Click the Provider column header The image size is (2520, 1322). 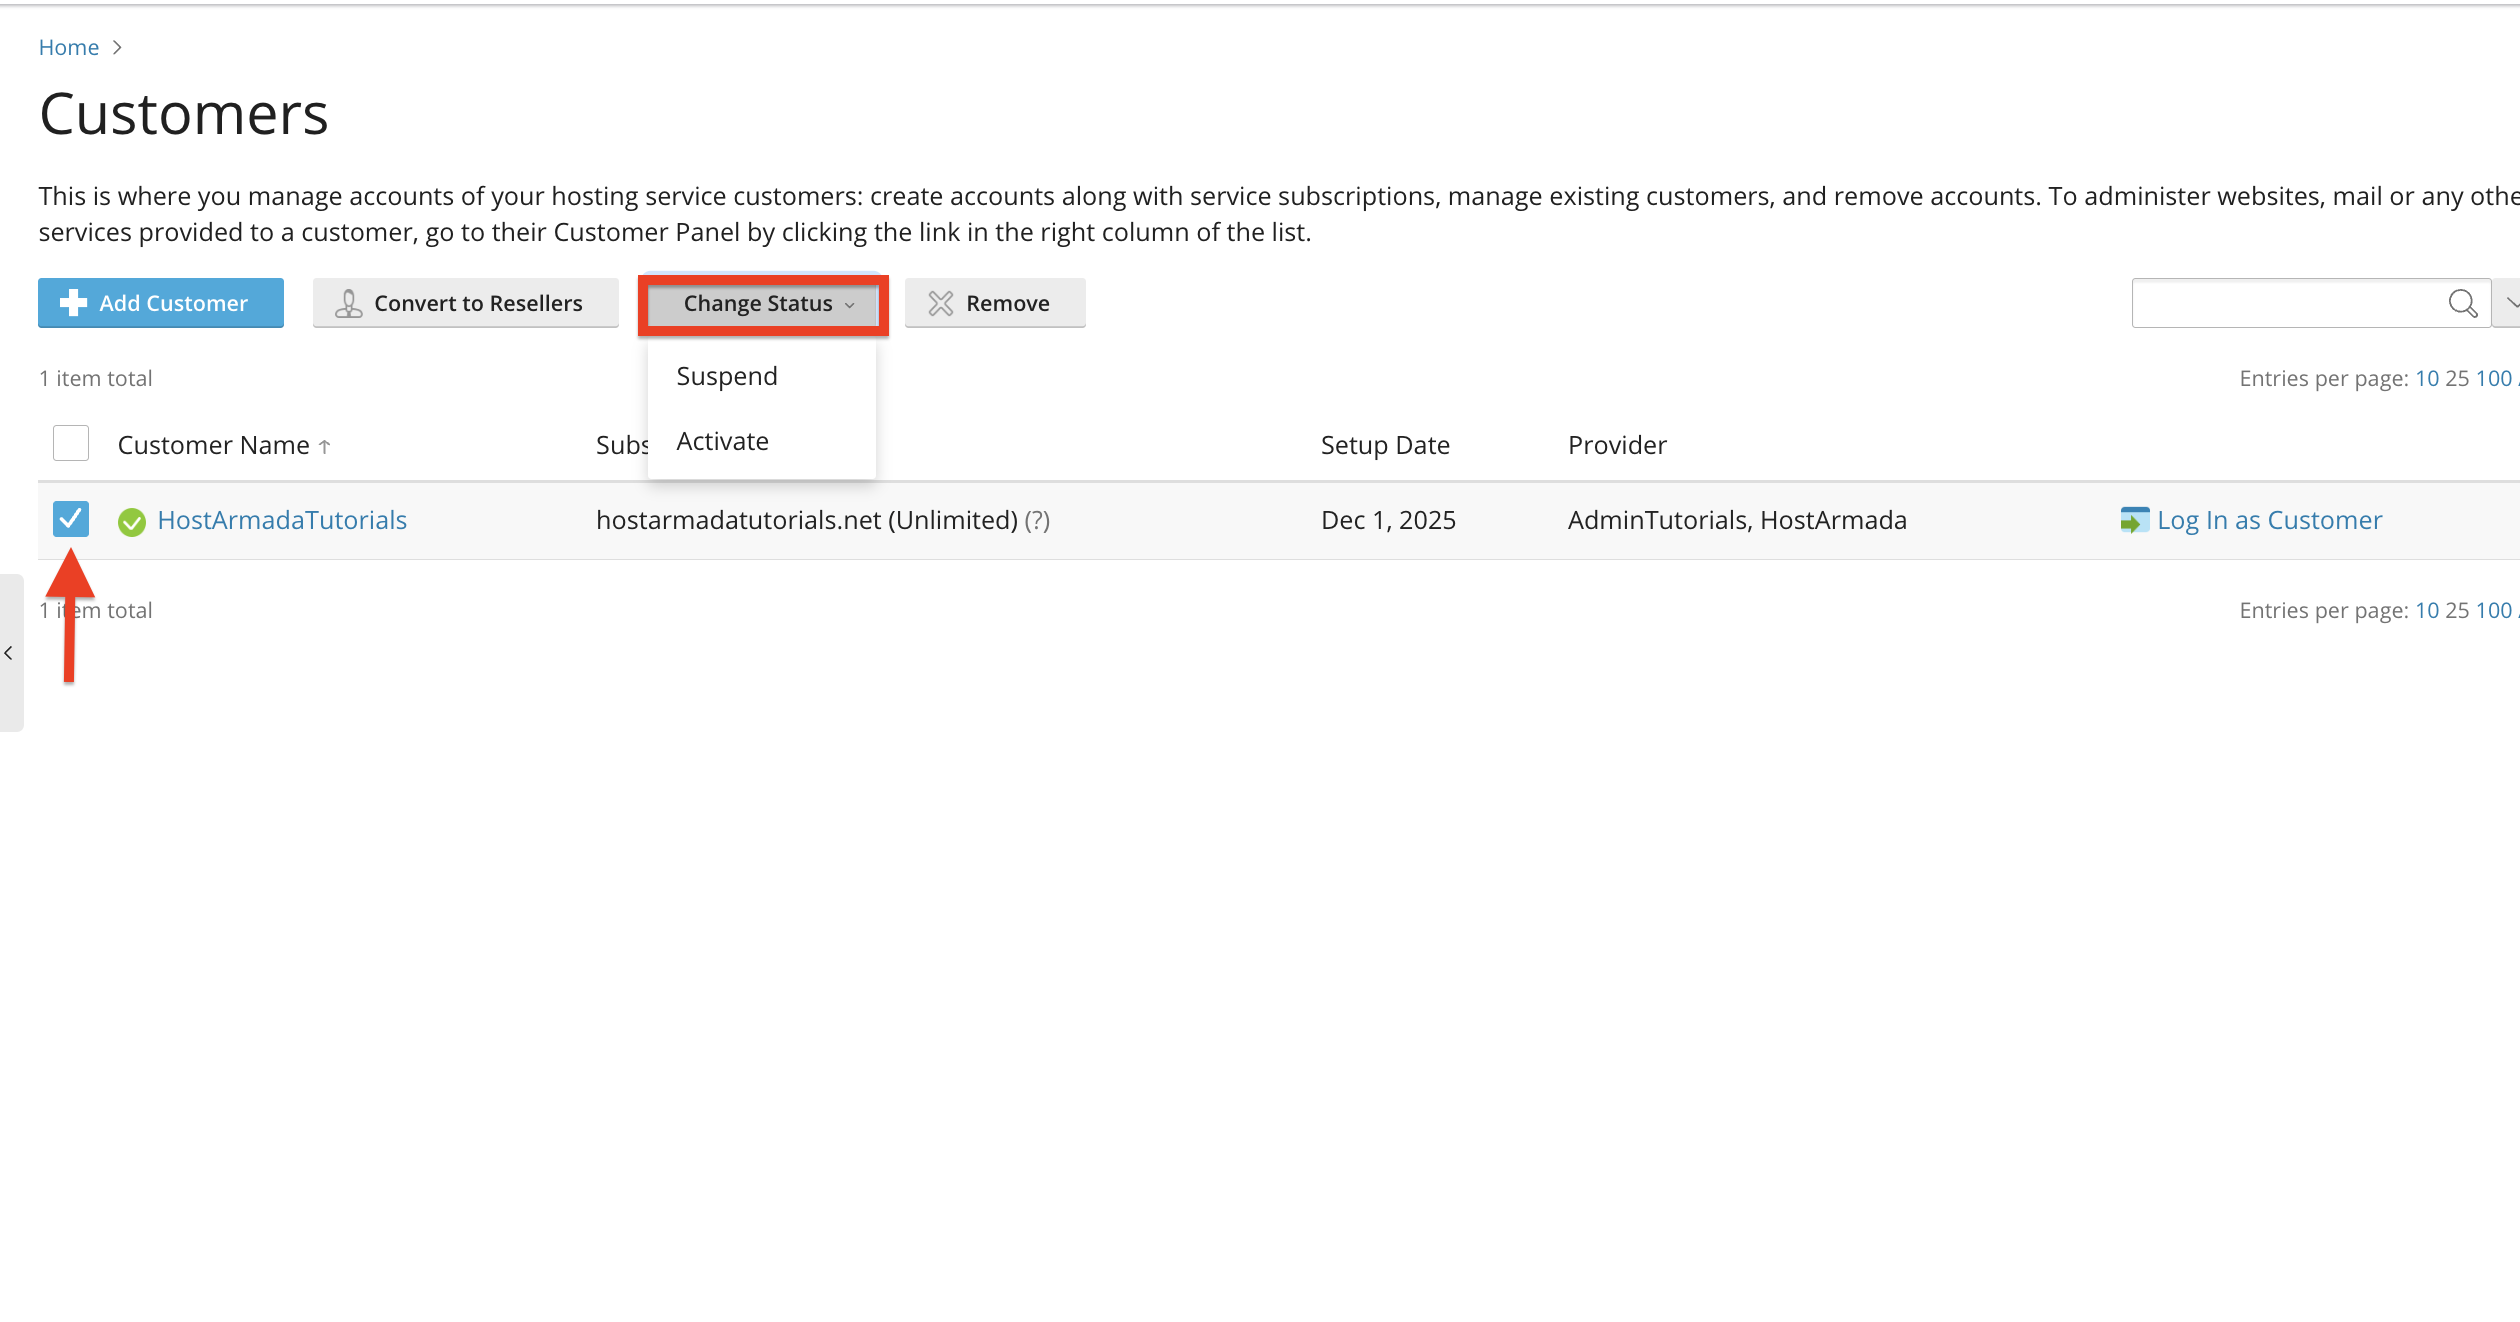pos(1617,445)
